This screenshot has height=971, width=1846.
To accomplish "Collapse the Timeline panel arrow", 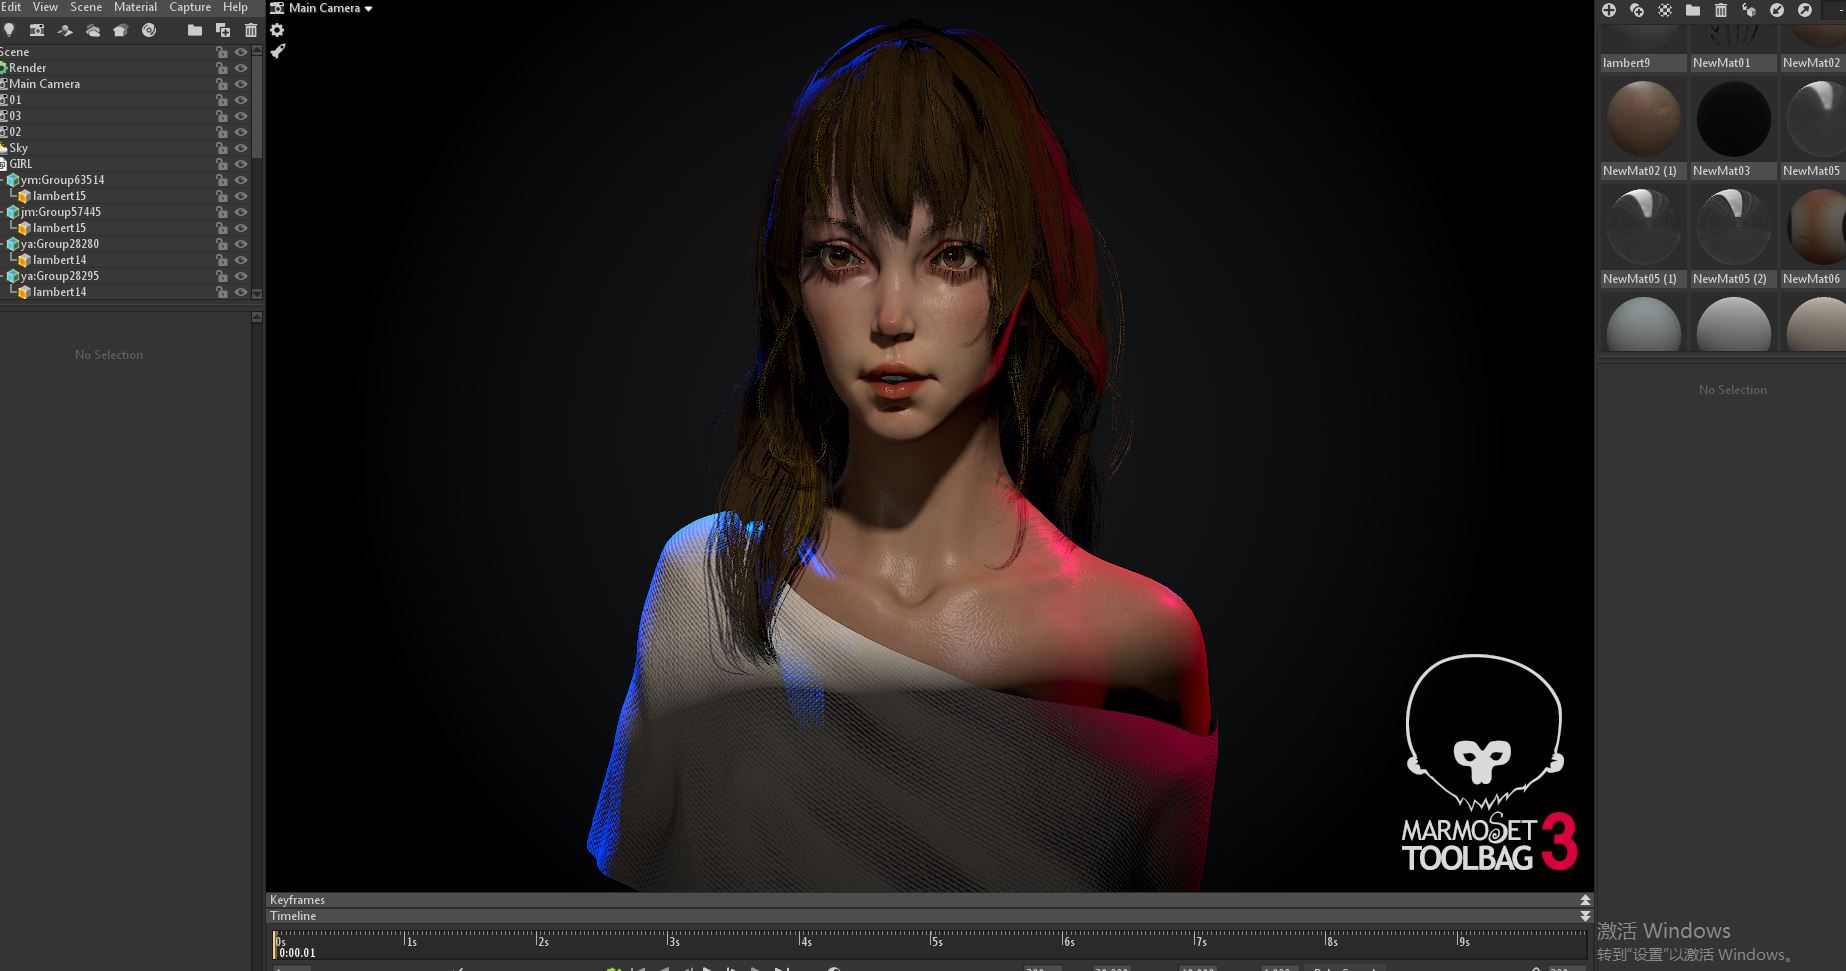I will [1585, 916].
